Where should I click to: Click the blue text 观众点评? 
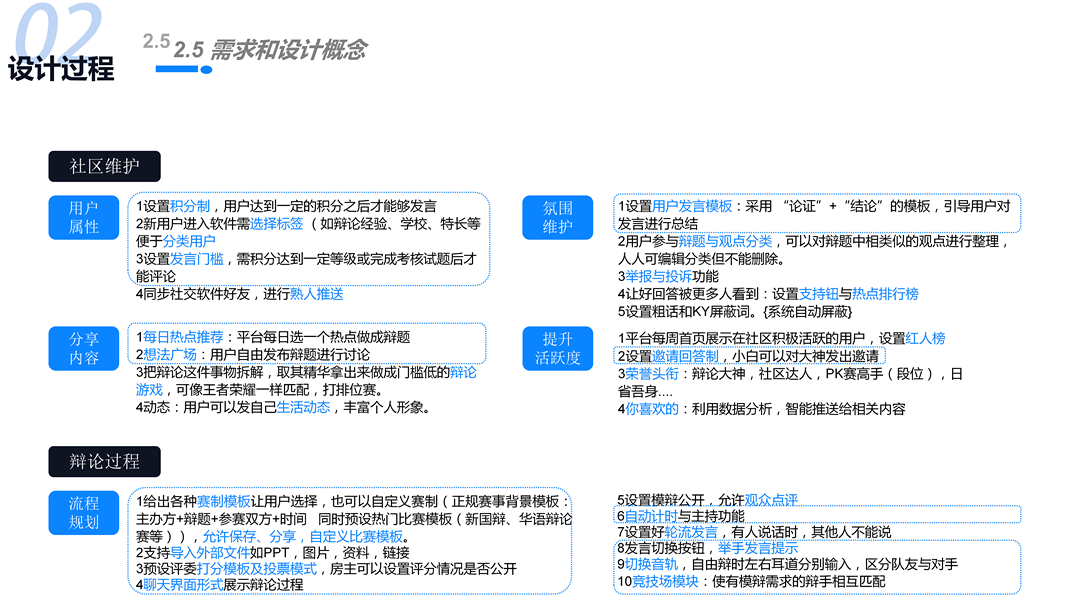pos(771,501)
